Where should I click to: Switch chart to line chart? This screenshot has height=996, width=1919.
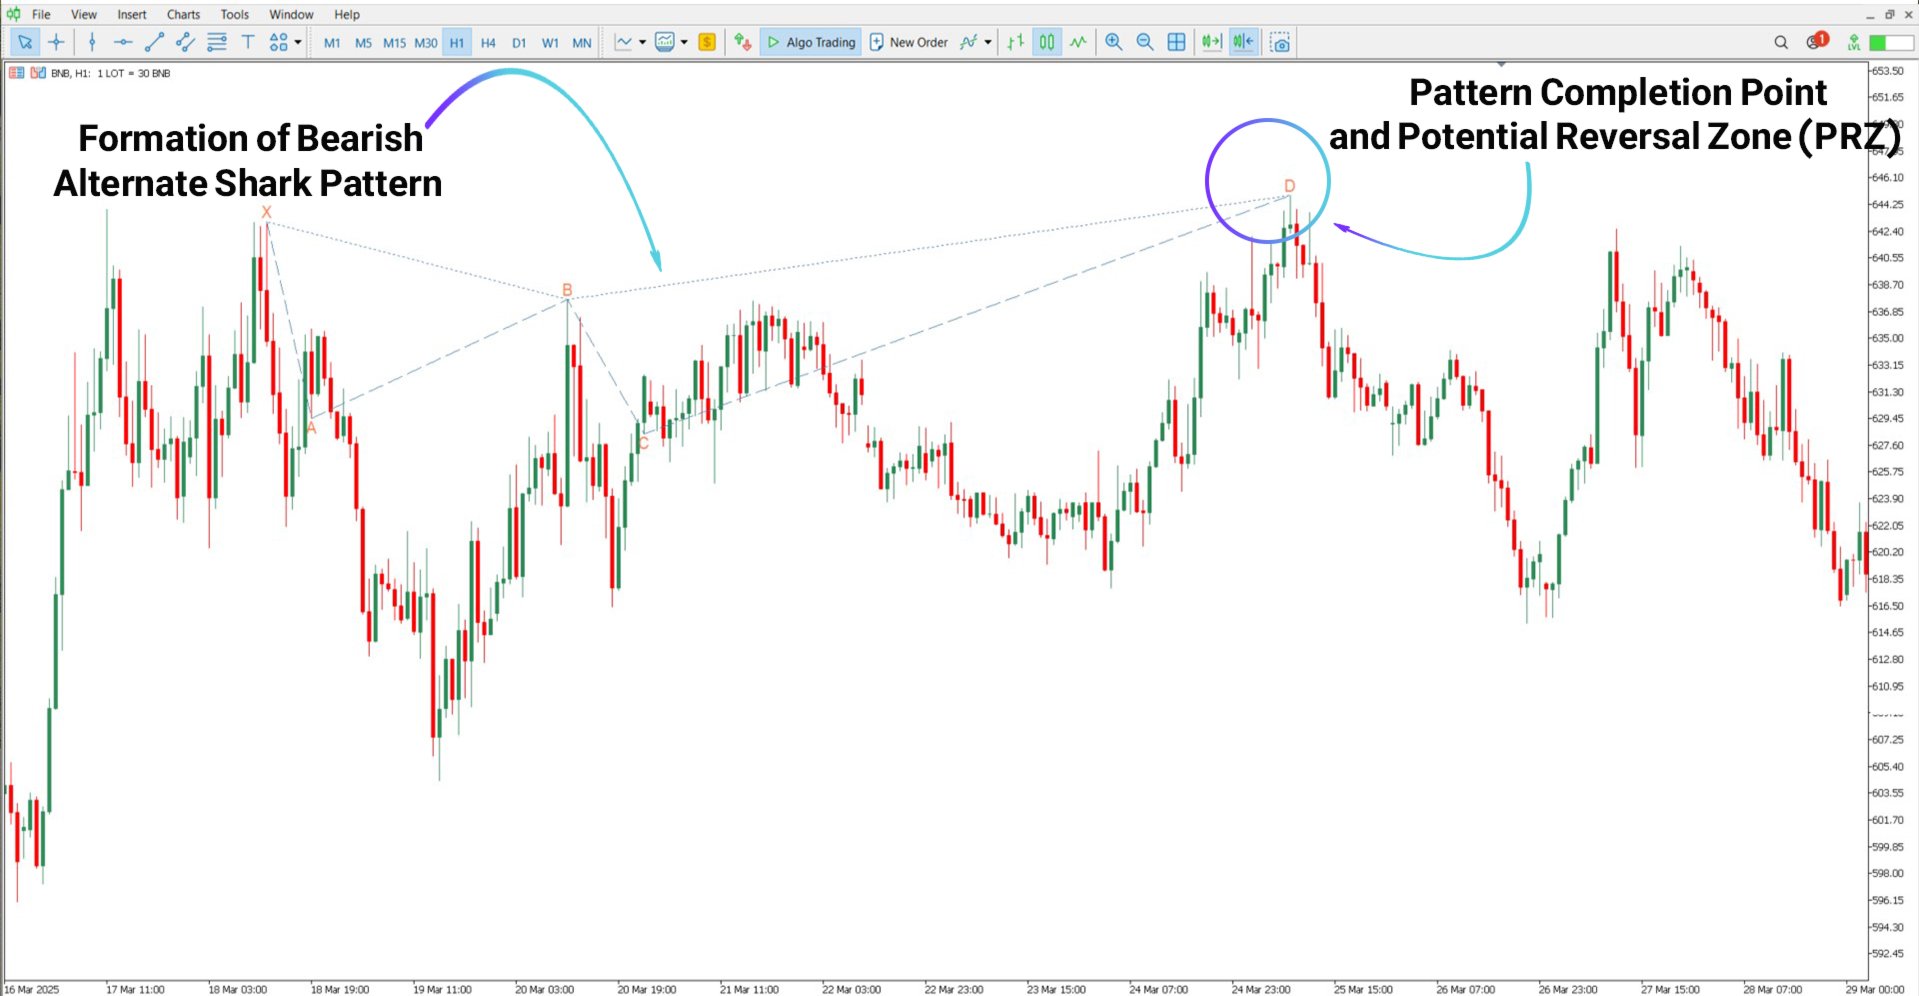(1078, 42)
